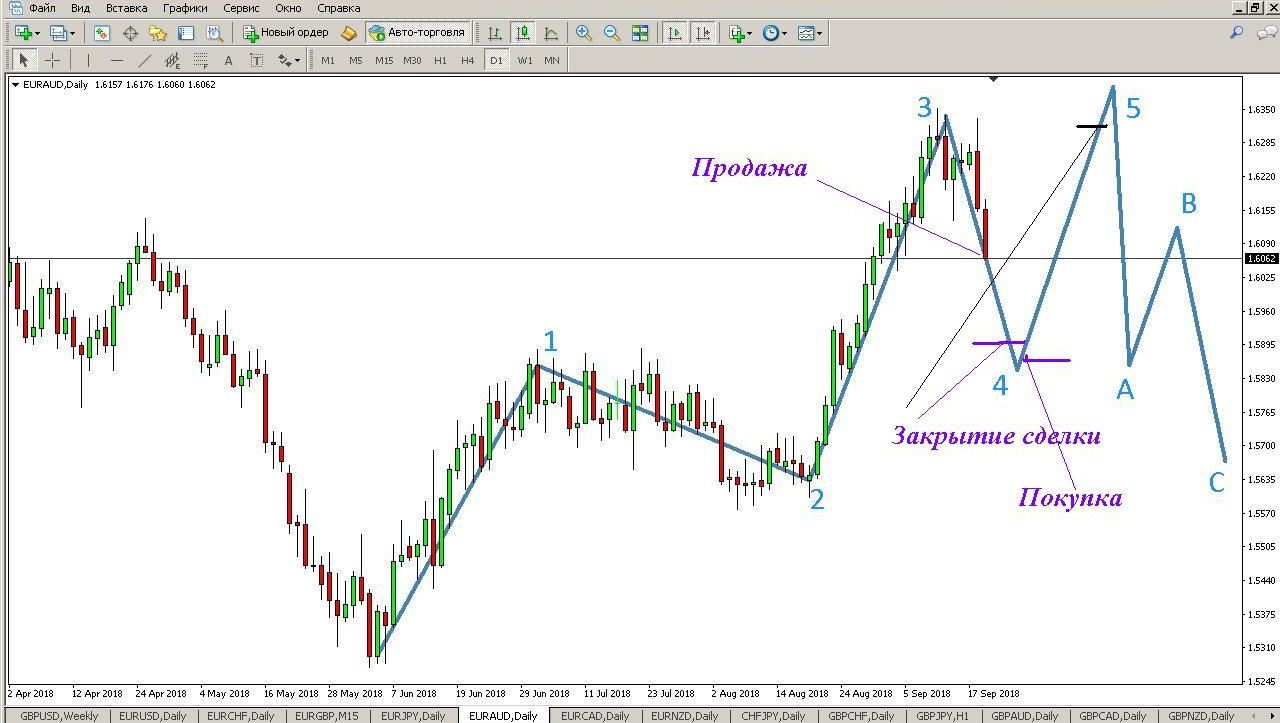The height and width of the screenshot is (723, 1280).
Task: Activate the crosshair cursor mode
Action: click(x=53, y=60)
